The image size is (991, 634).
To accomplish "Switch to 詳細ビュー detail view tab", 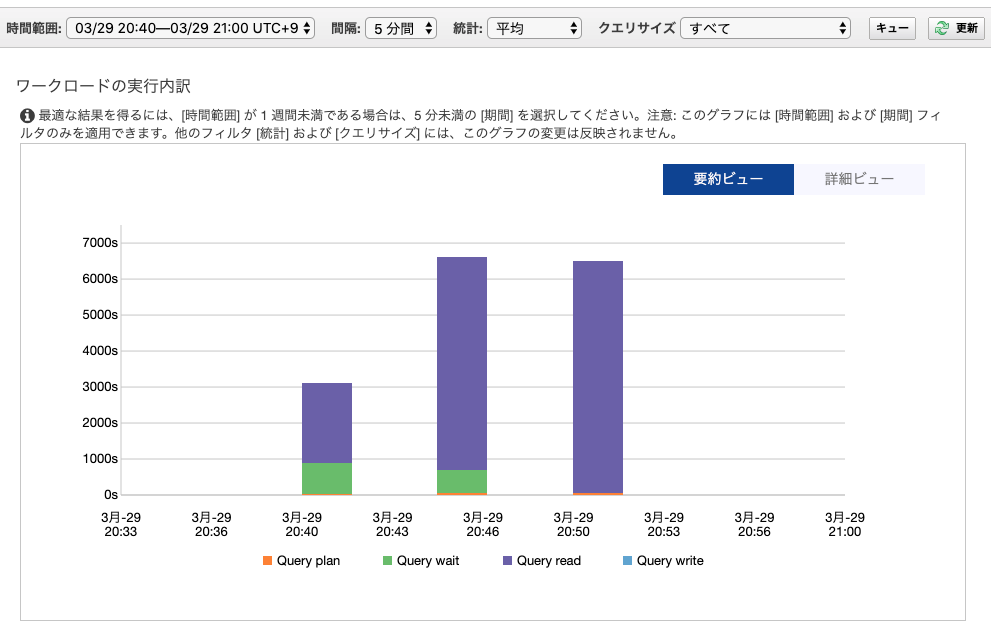I will (x=859, y=179).
